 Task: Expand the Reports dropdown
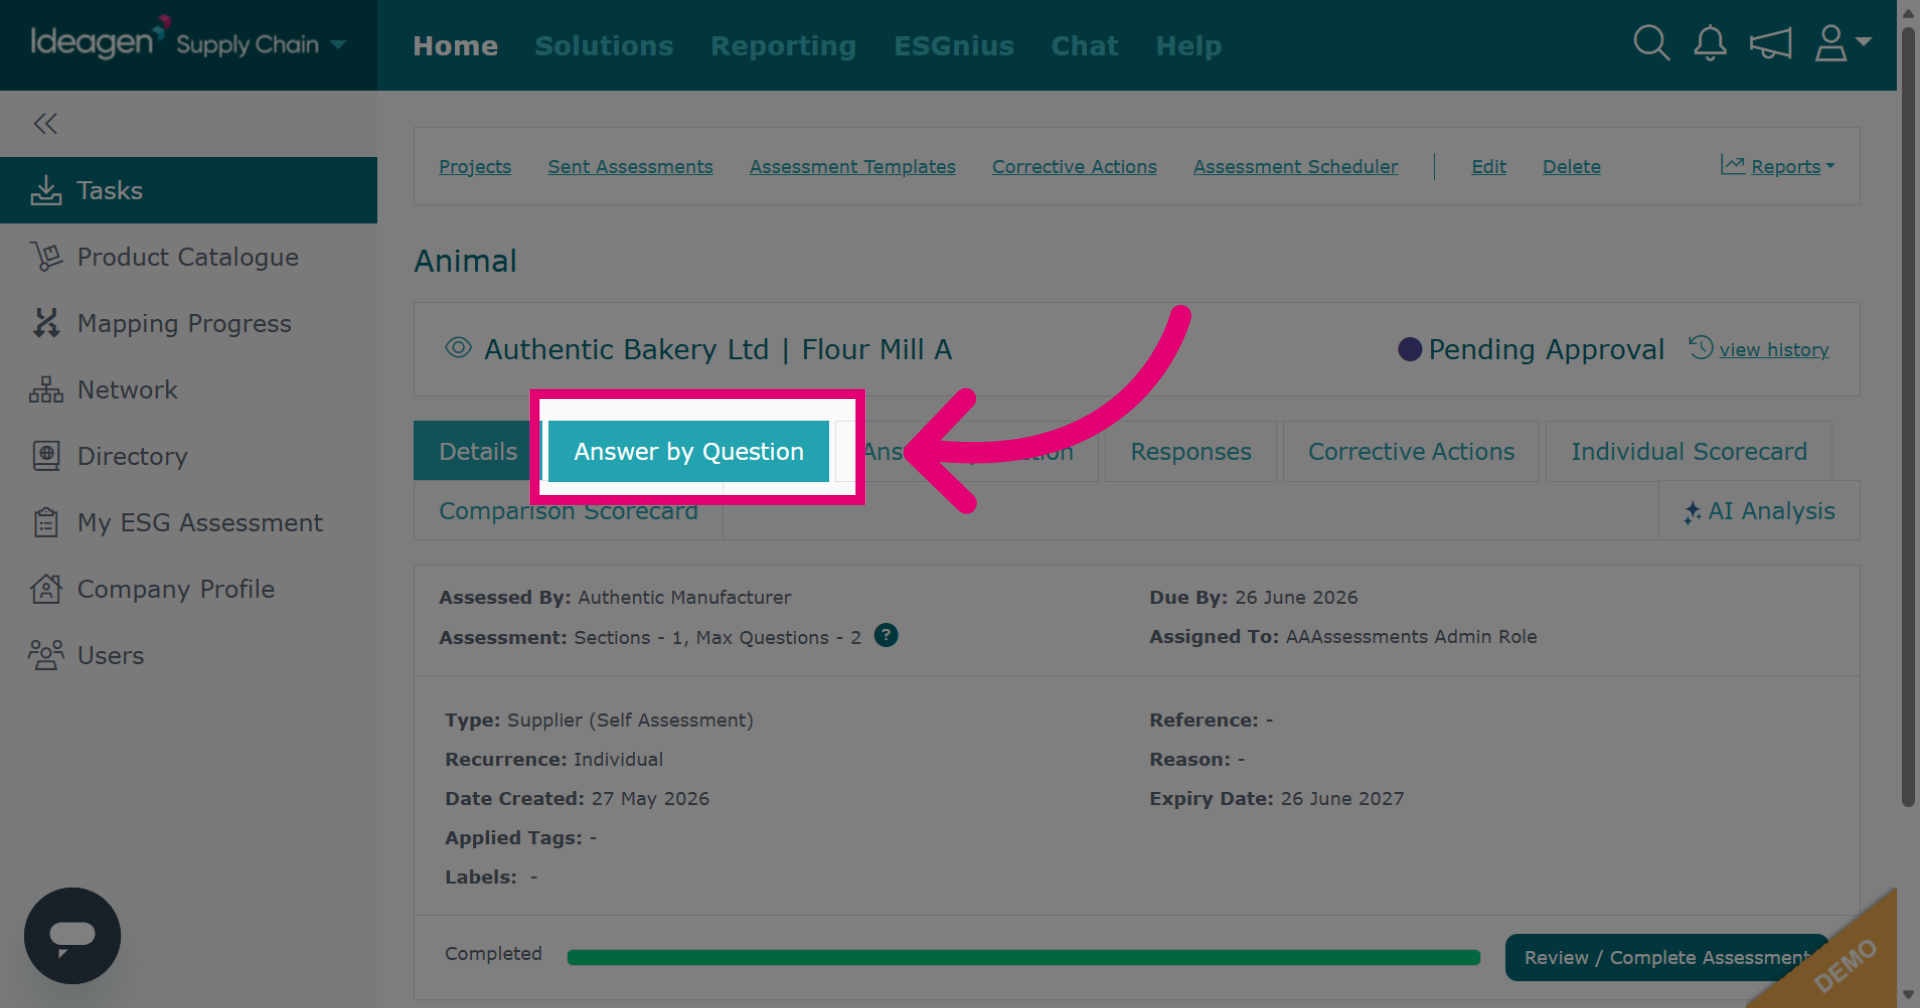point(1778,166)
